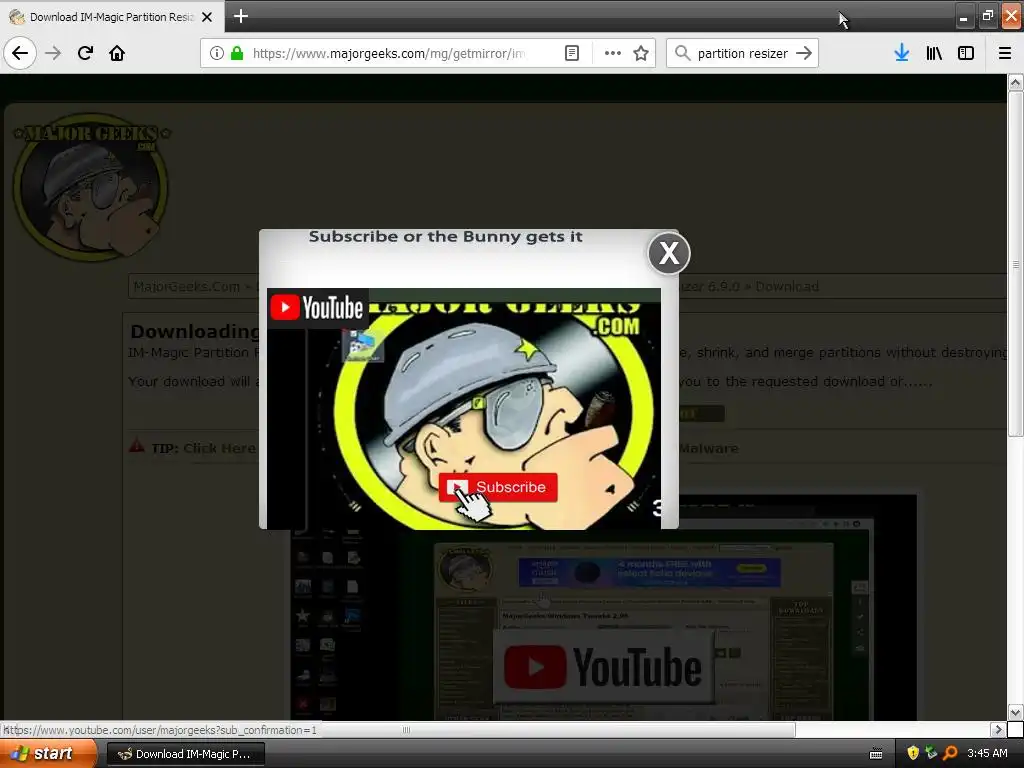
Task: Click the YouTube logo in the popup
Action: pyautogui.click(x=317, y=308)
